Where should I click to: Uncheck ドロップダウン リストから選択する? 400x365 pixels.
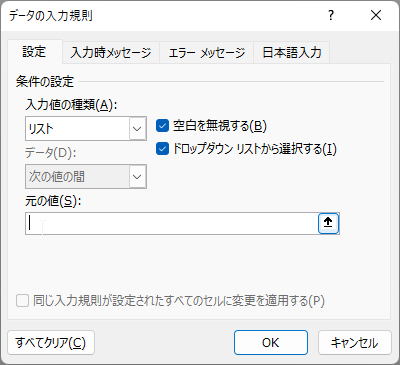pyautogui.click(x=162, y=149)
